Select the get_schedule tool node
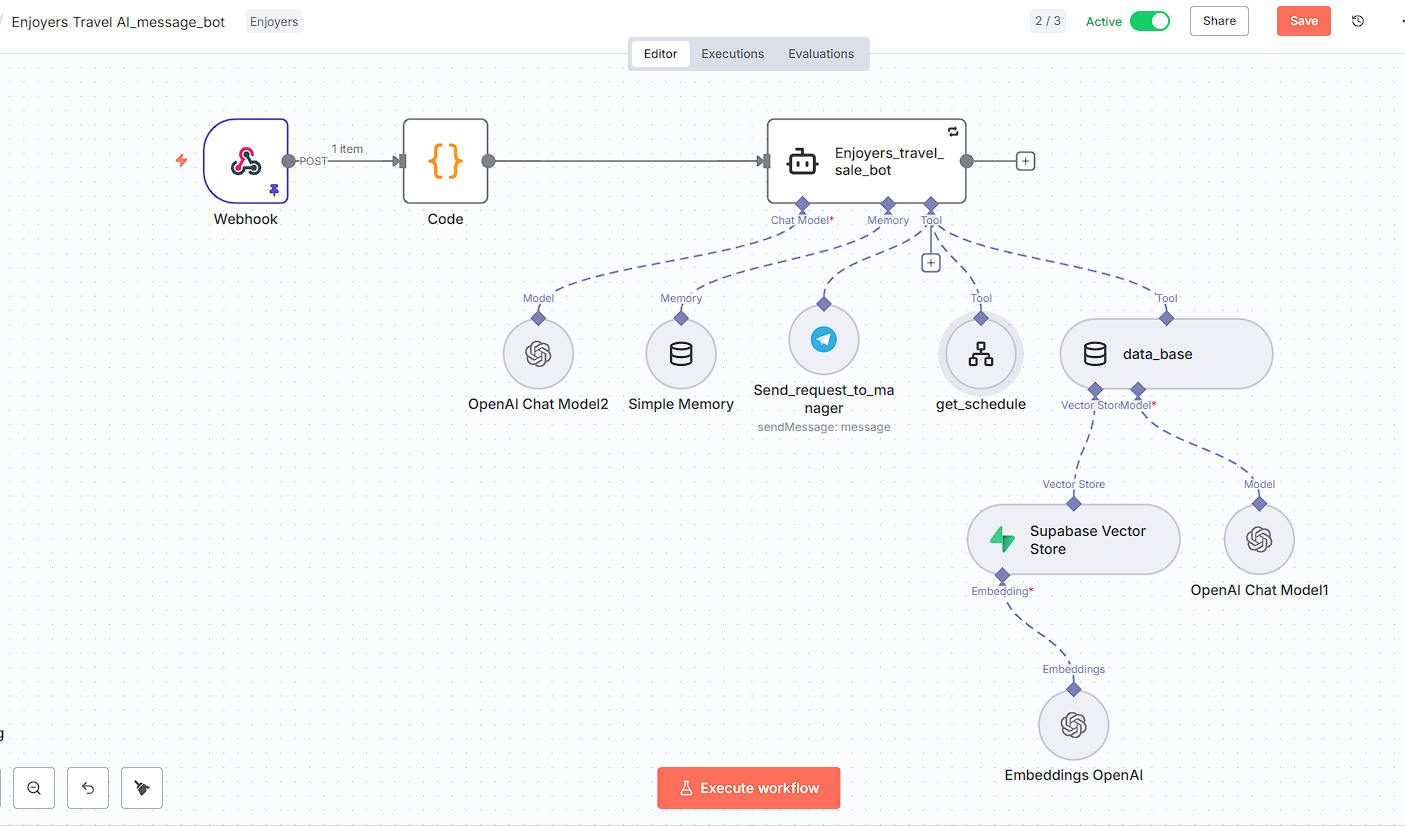Viewport: 1405px width, 827px height. [981, 354]
